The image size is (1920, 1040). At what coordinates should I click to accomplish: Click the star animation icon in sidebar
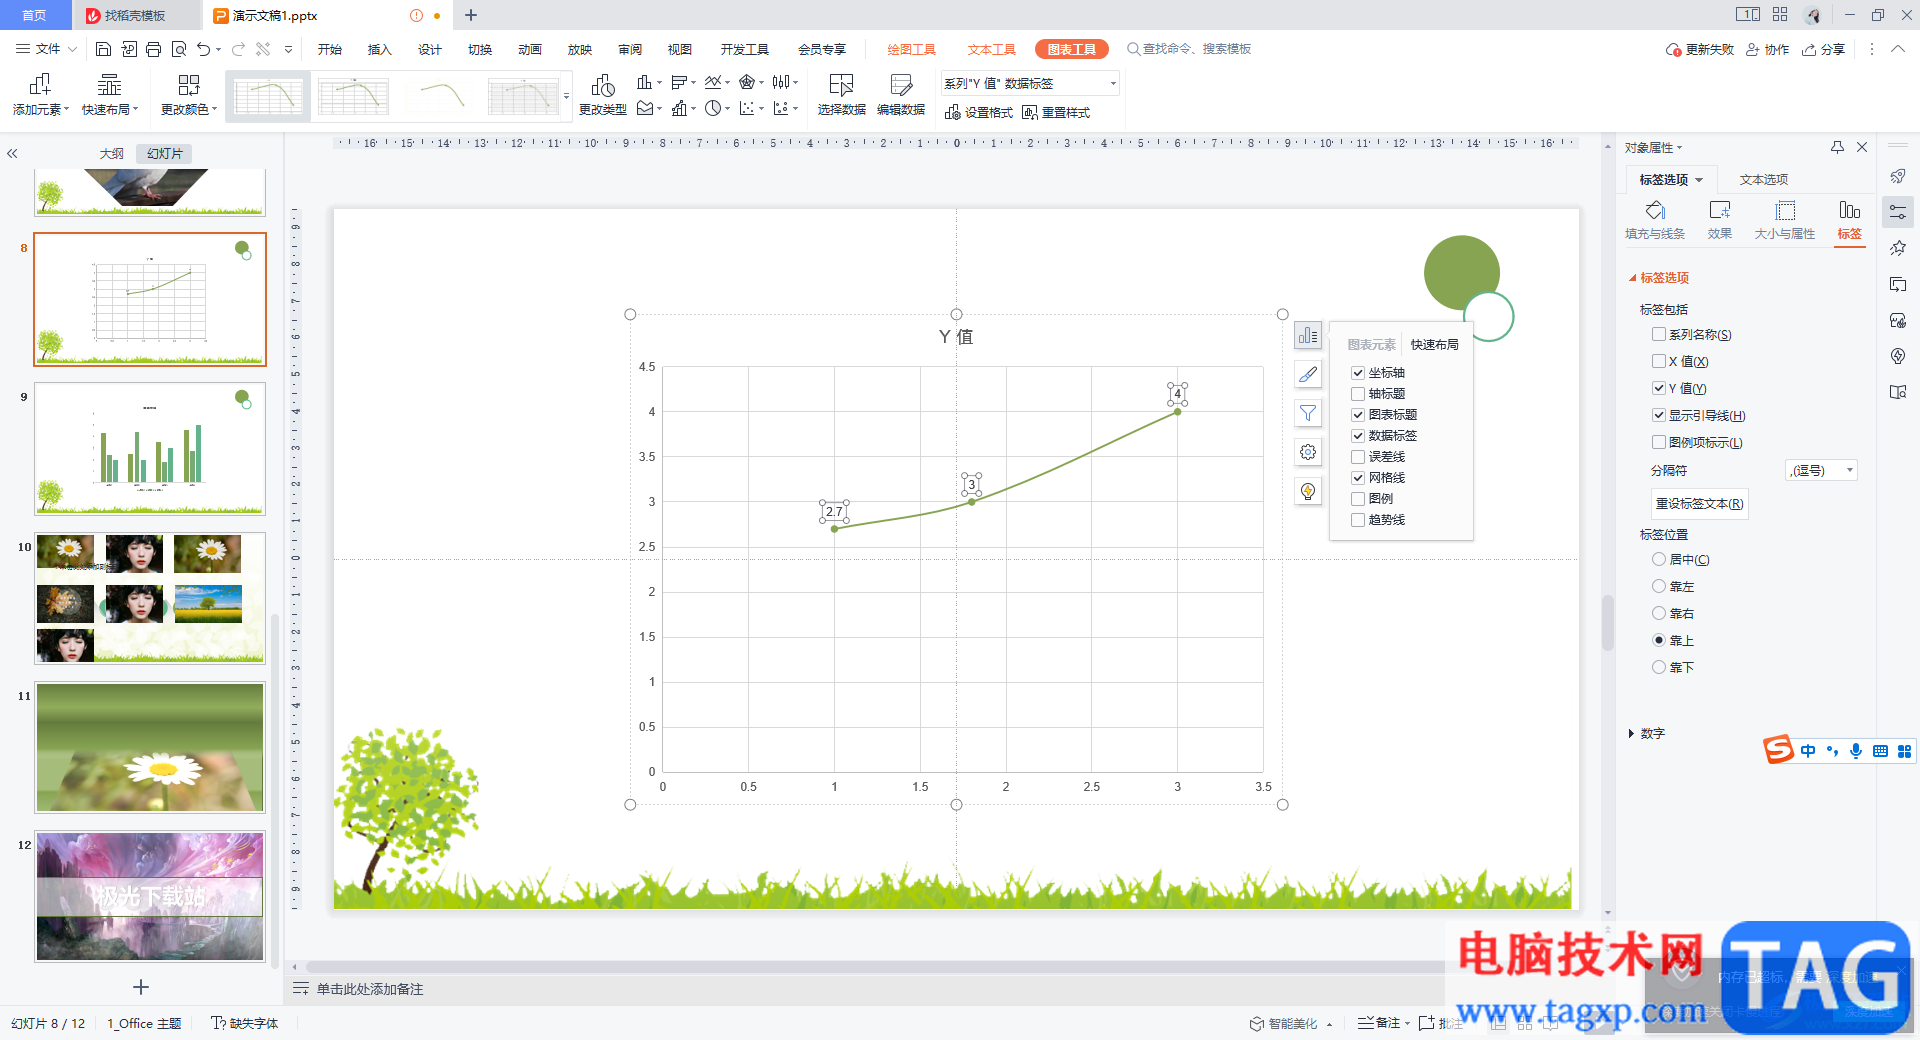point(1898,248)
